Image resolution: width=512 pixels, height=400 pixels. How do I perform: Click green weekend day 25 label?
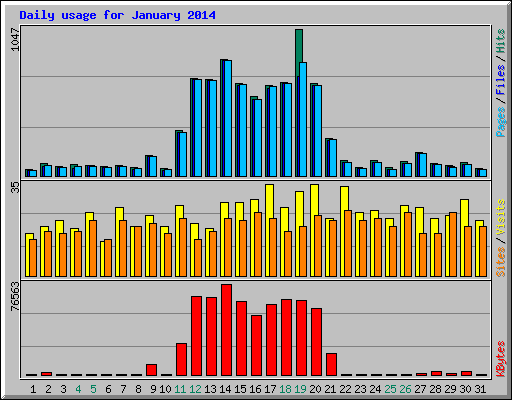(x=390, y=389)
